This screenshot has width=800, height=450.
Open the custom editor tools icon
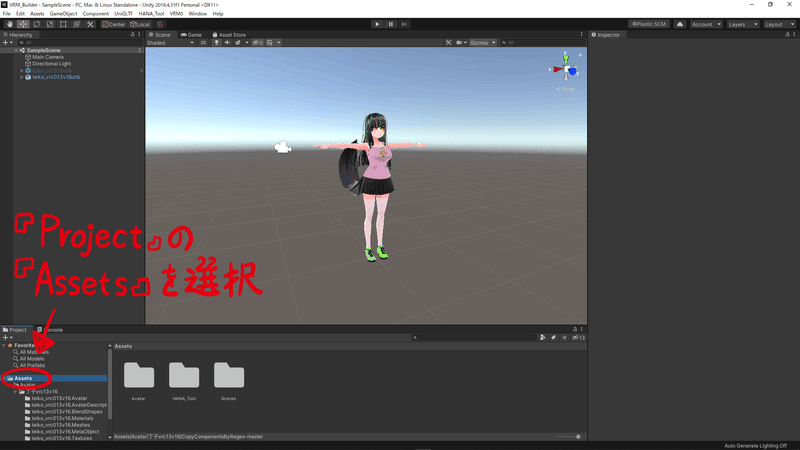coord(90,24)
